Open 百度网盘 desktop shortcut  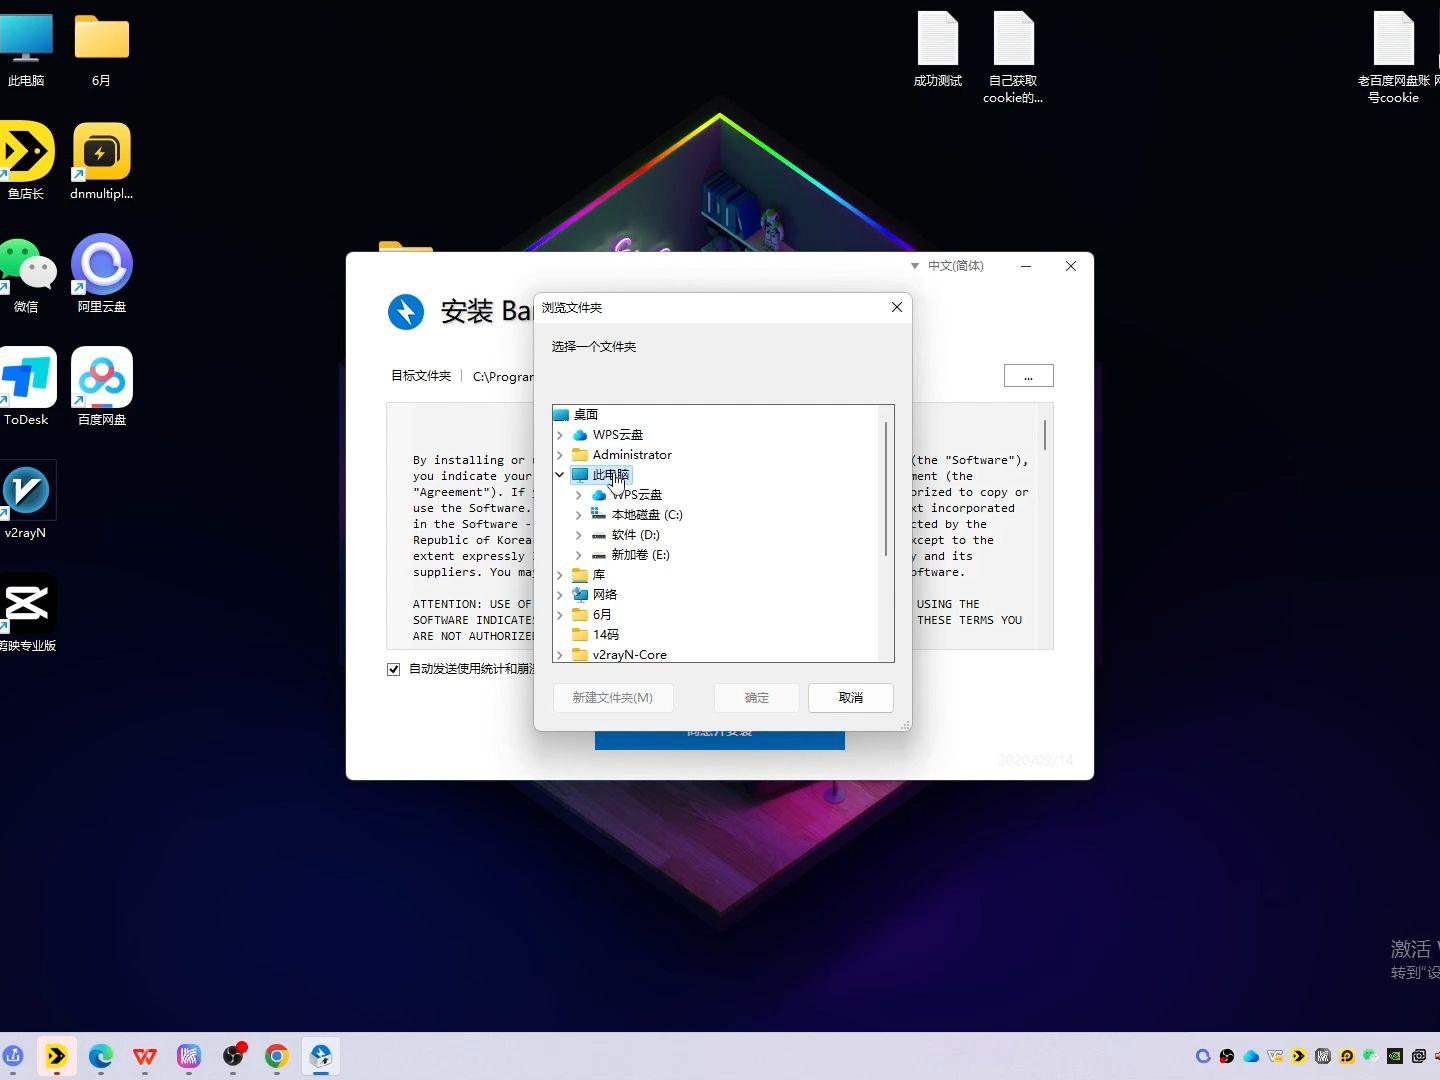101,387
